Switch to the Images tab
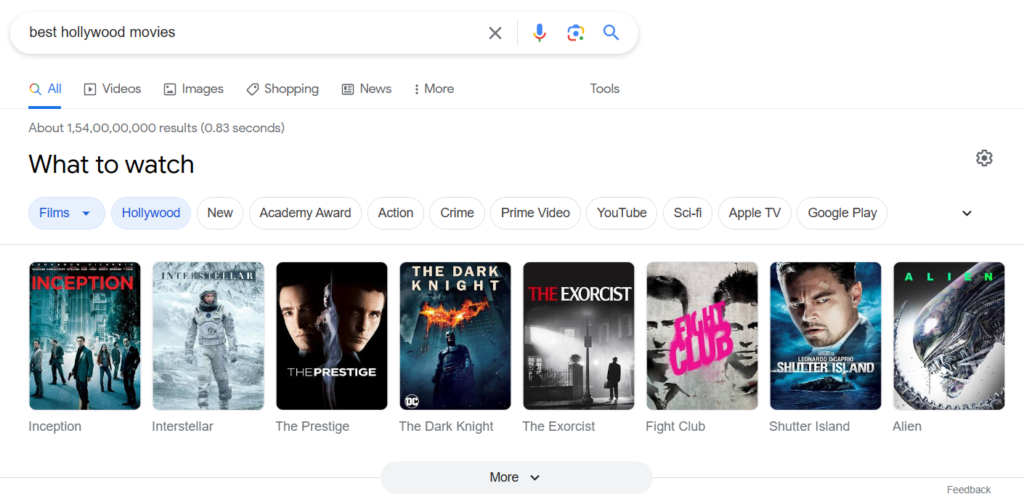The width and height of the screenshot is (1024, 502). tap(193, 89)
